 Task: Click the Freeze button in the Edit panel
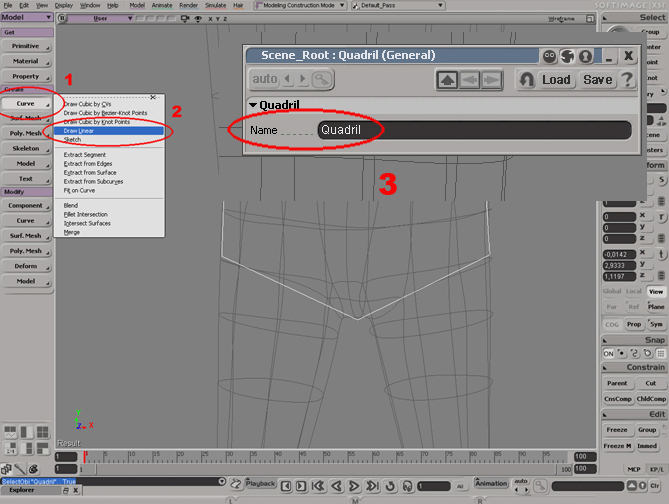click(x=617, y=430)
